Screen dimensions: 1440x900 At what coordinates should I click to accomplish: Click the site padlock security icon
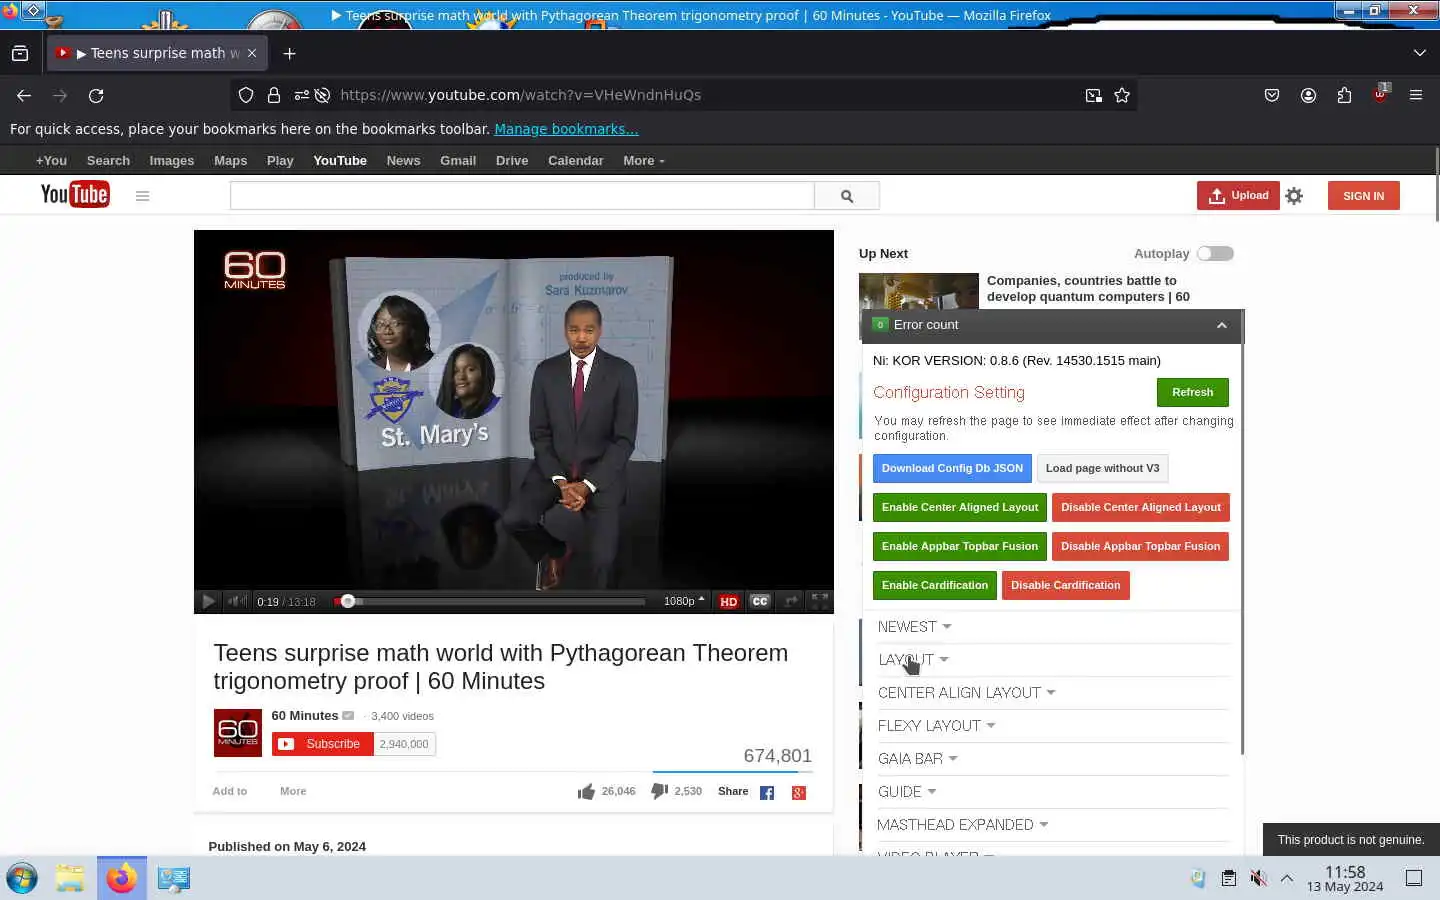point(273,95)
